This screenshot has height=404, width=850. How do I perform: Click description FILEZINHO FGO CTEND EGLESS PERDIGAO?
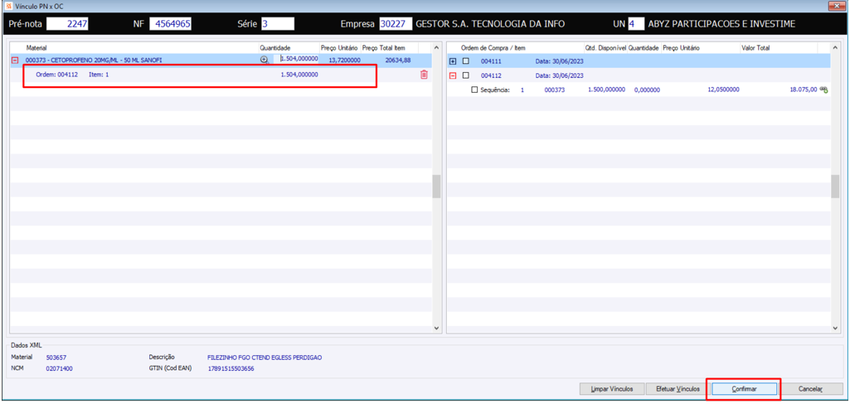(265, 358)
